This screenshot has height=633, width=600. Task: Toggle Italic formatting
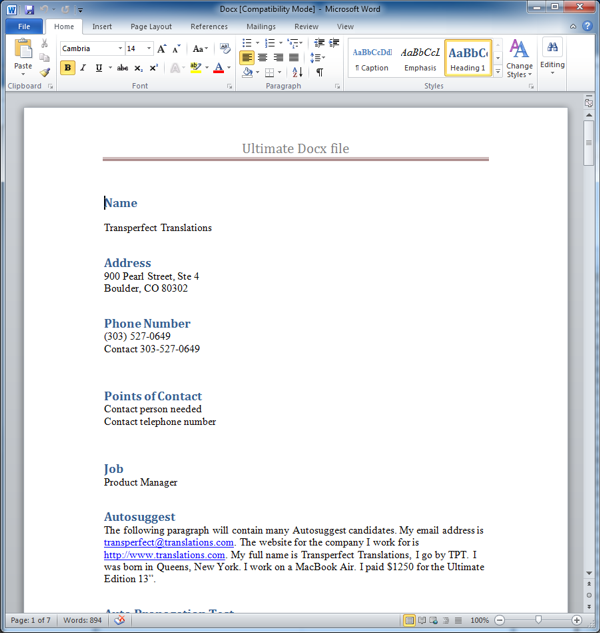click(83, 68)
